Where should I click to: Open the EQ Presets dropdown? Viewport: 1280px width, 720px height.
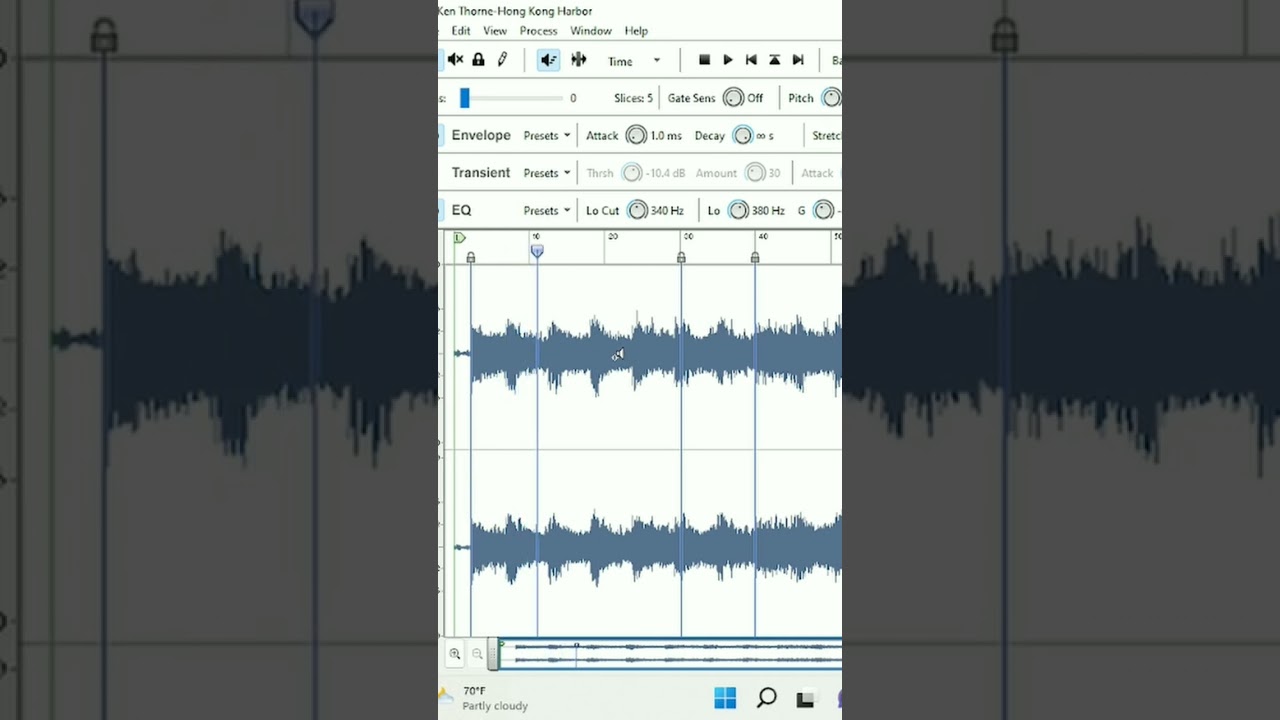[x=546, y=211]
